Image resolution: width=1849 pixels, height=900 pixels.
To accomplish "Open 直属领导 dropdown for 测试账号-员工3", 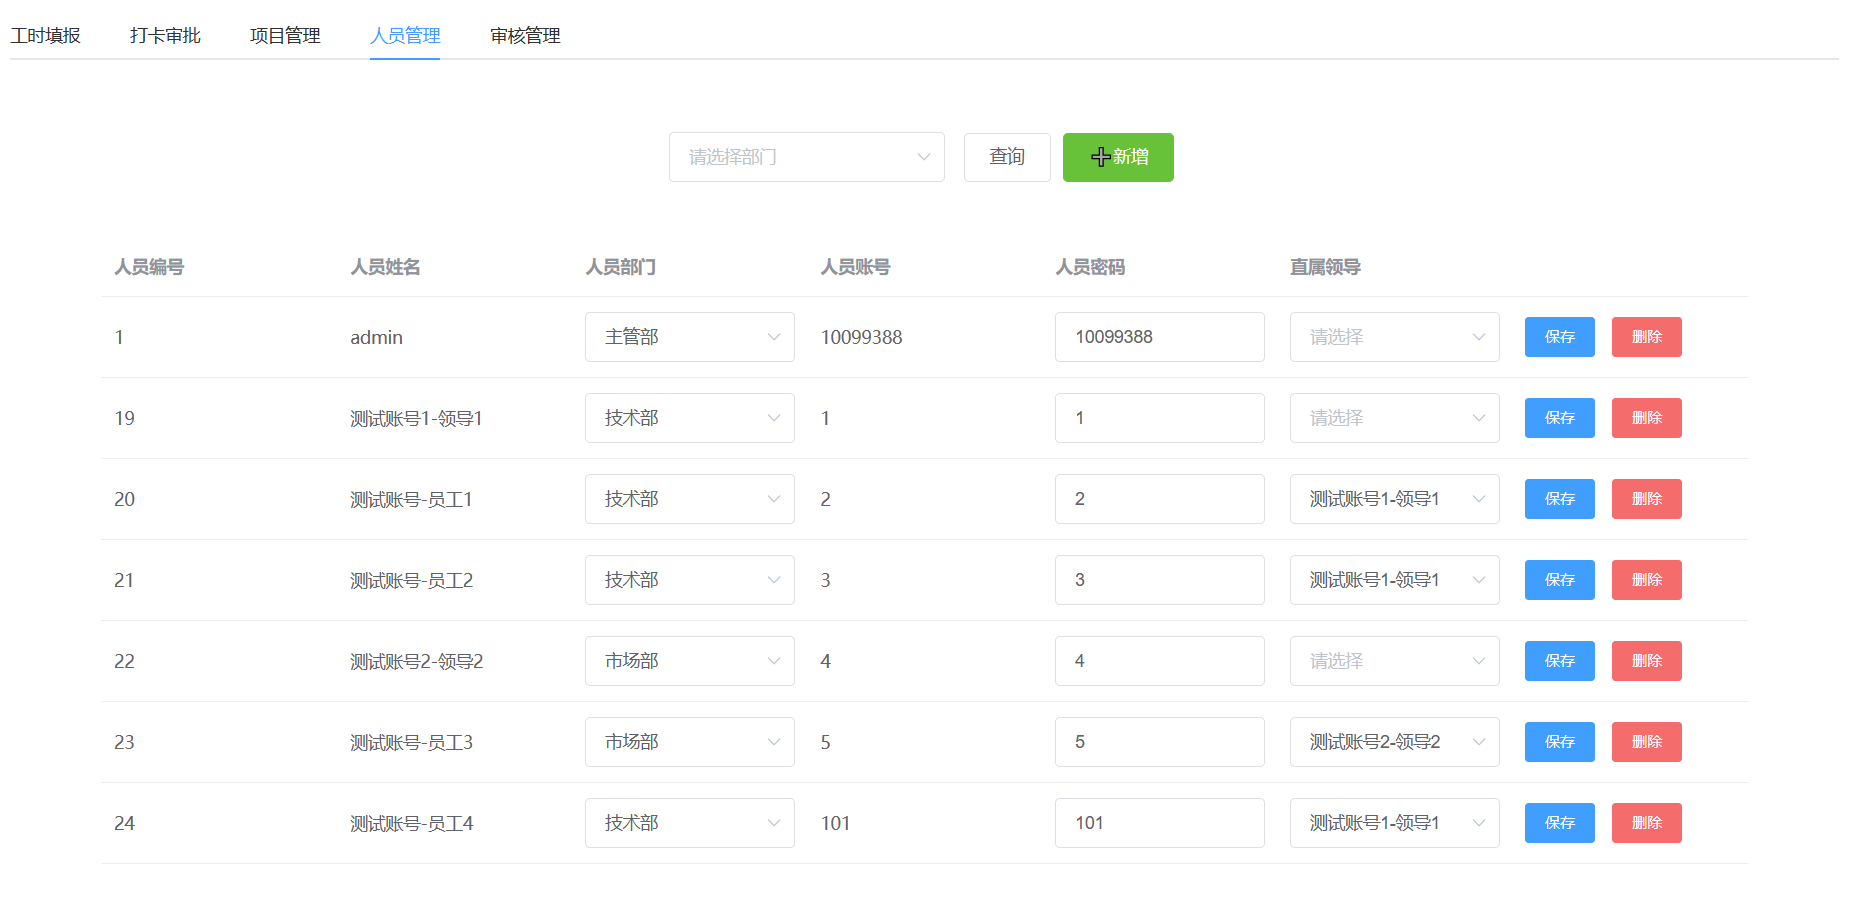I will pos(1395,742).
